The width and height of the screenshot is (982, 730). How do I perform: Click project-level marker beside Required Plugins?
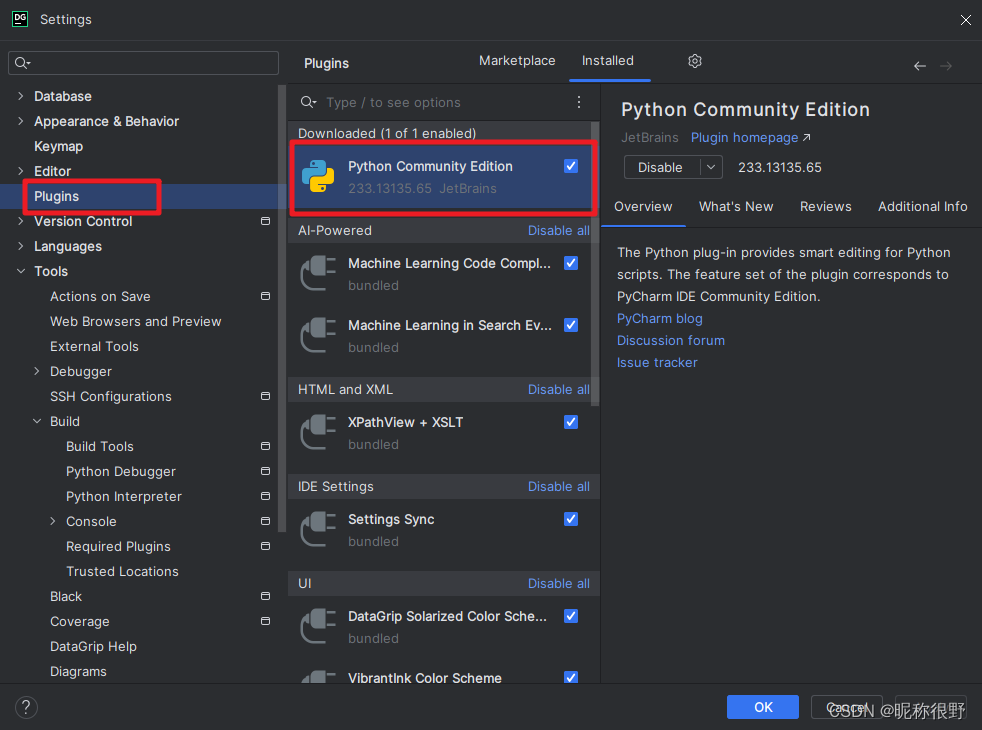tap(266, 547)
